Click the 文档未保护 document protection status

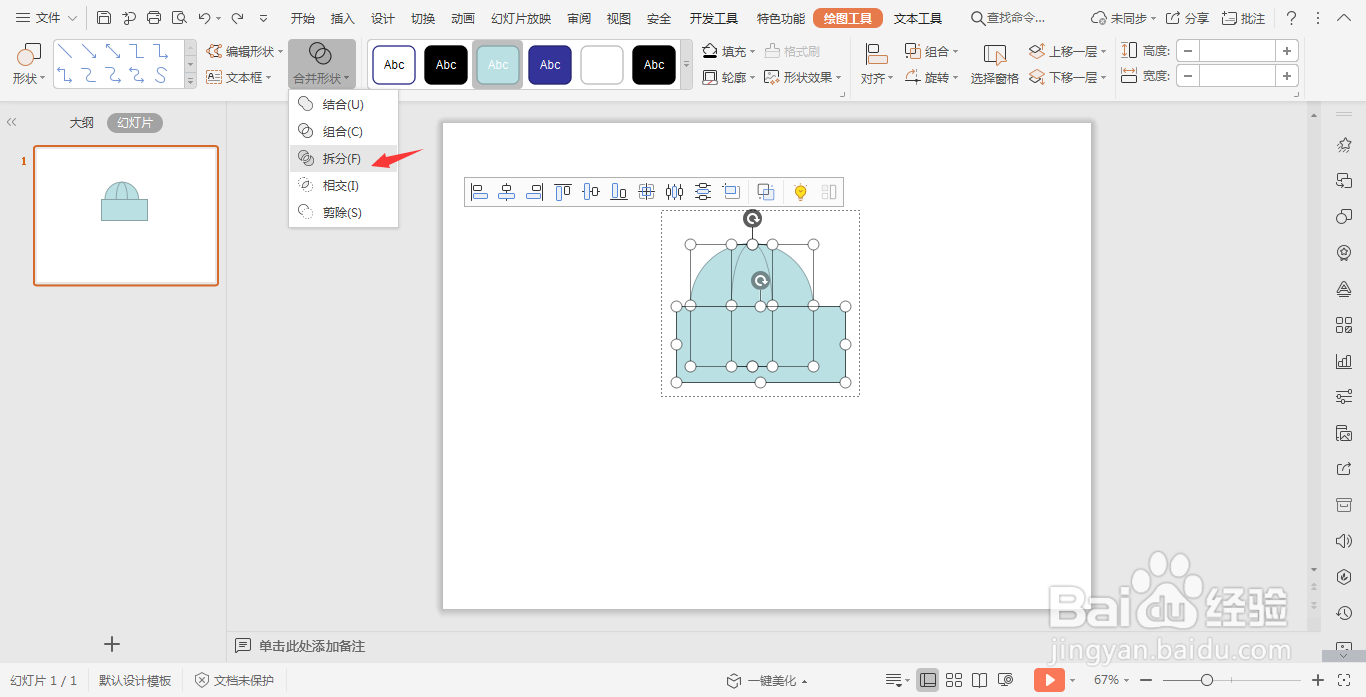(x=234, y=680)
